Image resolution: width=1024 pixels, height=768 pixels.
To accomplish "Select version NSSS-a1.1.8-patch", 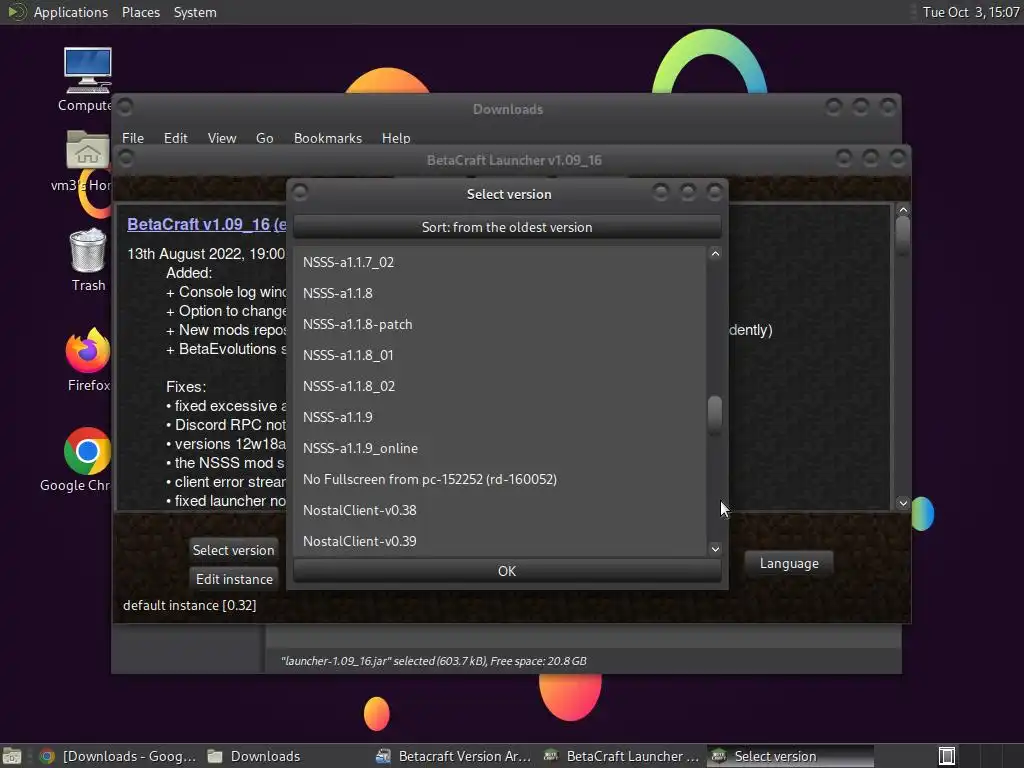I will pos(500,324).
